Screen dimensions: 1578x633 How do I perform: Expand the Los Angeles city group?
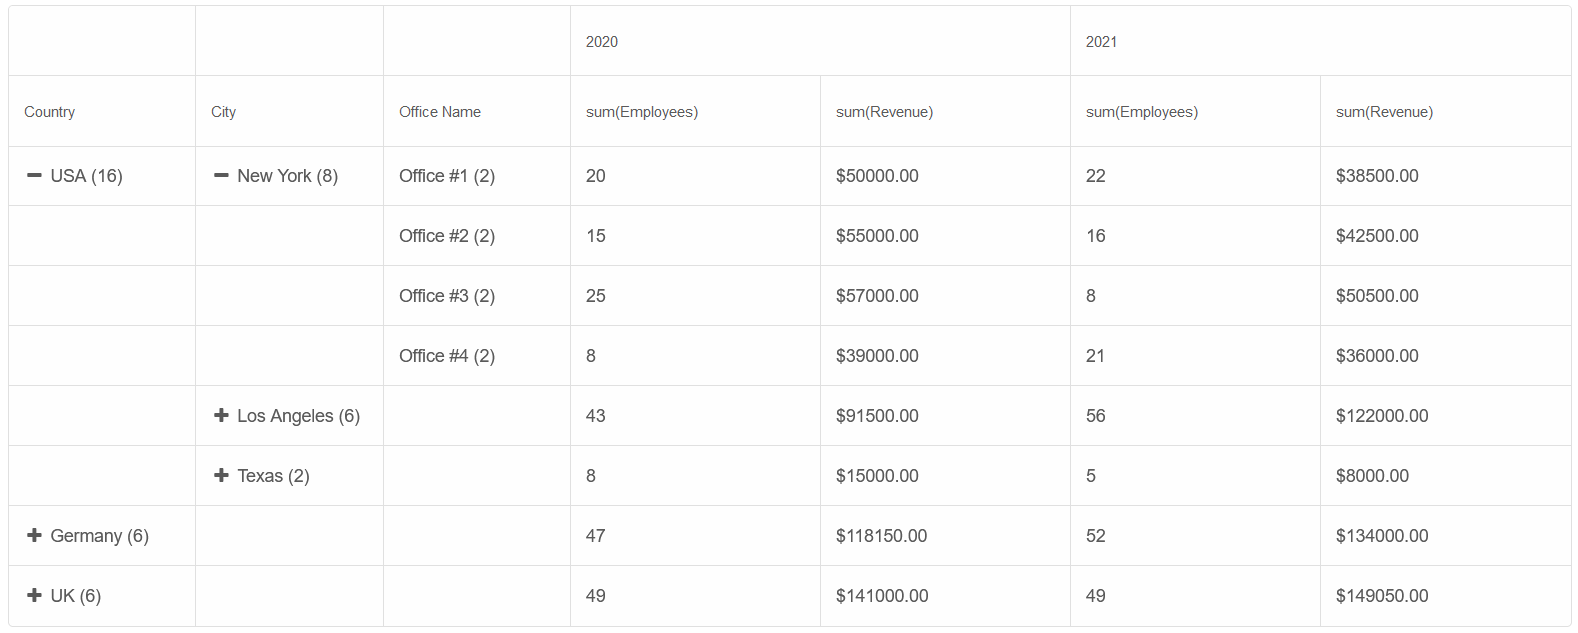pyautogui.click(x=221, y=415)
